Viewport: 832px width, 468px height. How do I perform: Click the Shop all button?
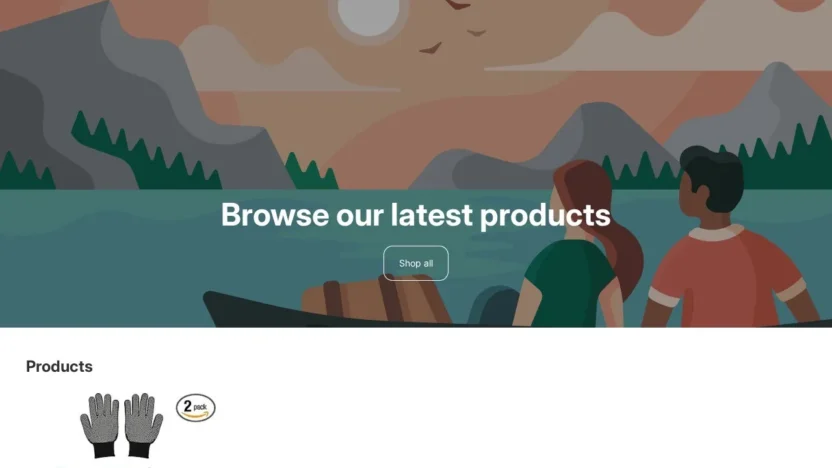pos(415,263)
